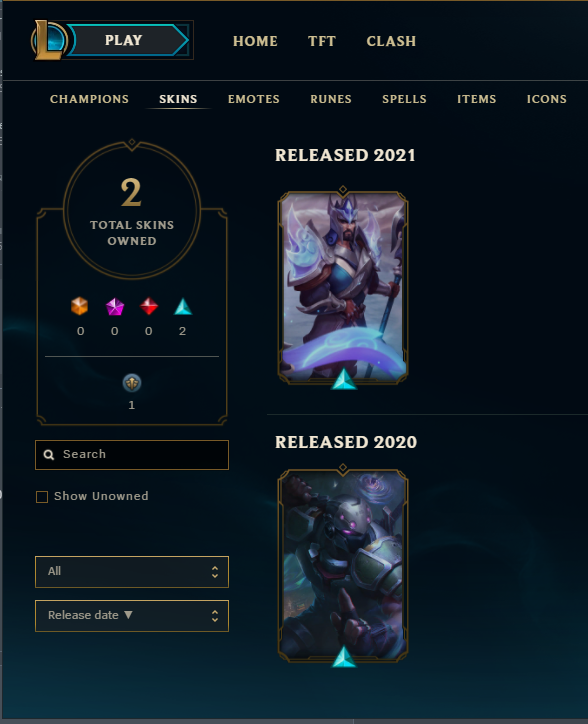Click the magnifier icon in Search box

pos(49,455)
